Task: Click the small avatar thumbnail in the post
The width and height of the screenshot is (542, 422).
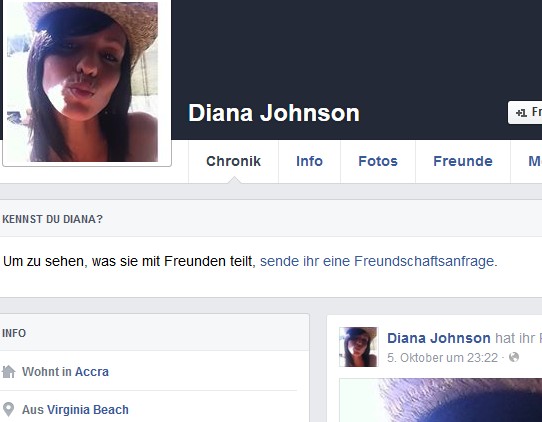Action: (x=359, y=347)
